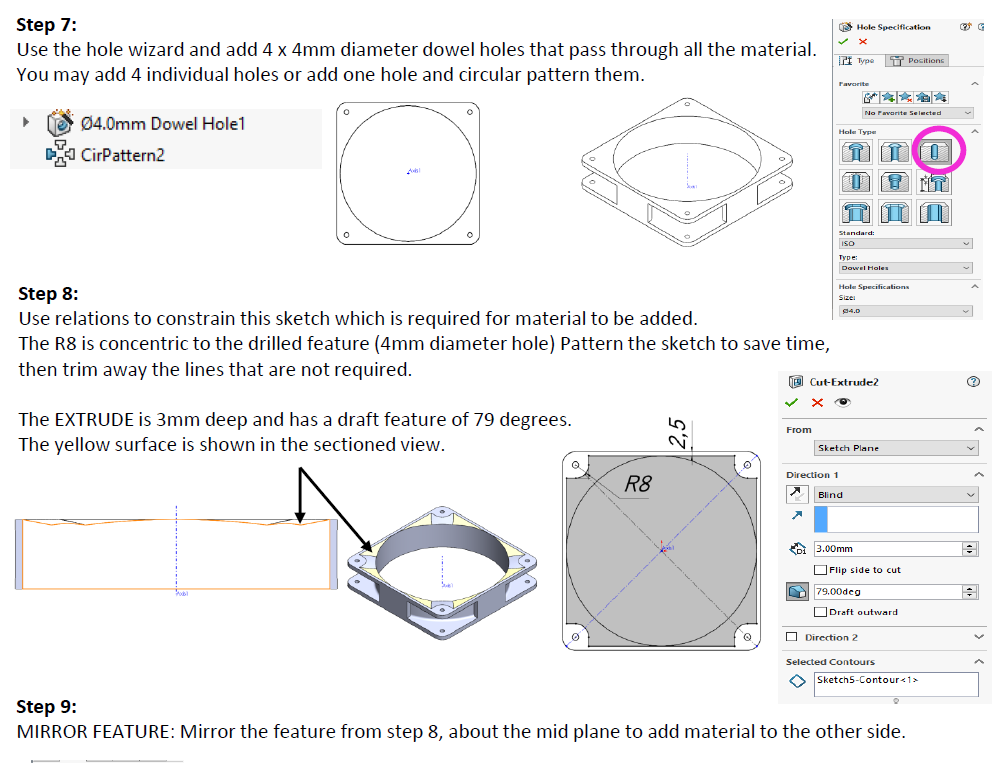
Task: Confirm Hole Specification with green checkmark
Action: (x=843, y=42)
